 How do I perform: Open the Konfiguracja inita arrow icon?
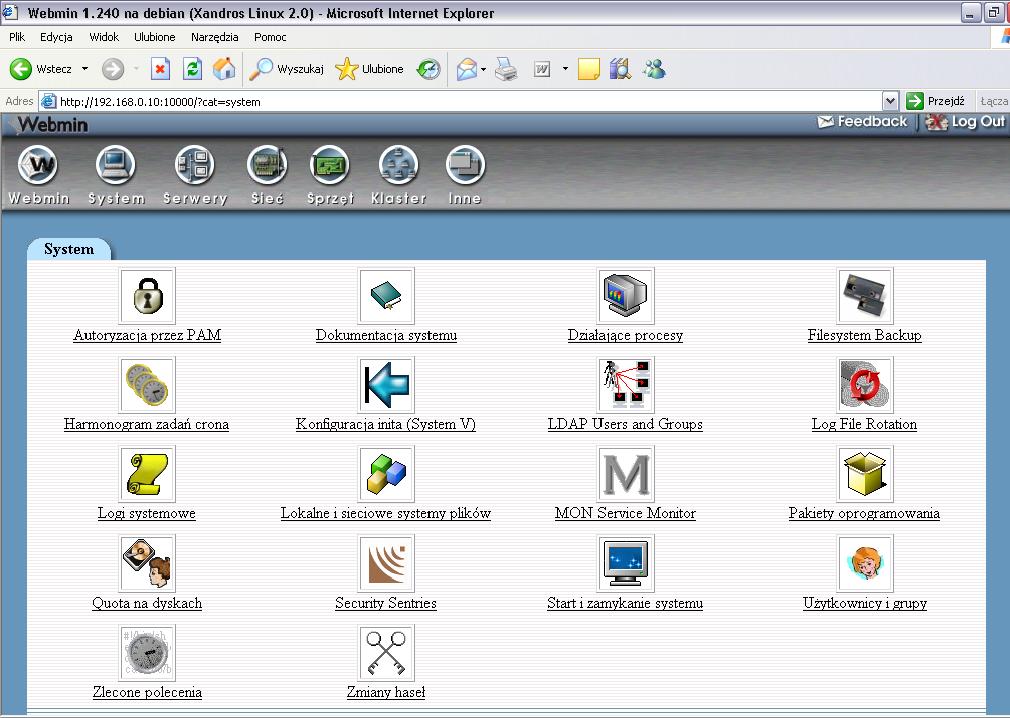pyautogui.click(x=386, y=385)
